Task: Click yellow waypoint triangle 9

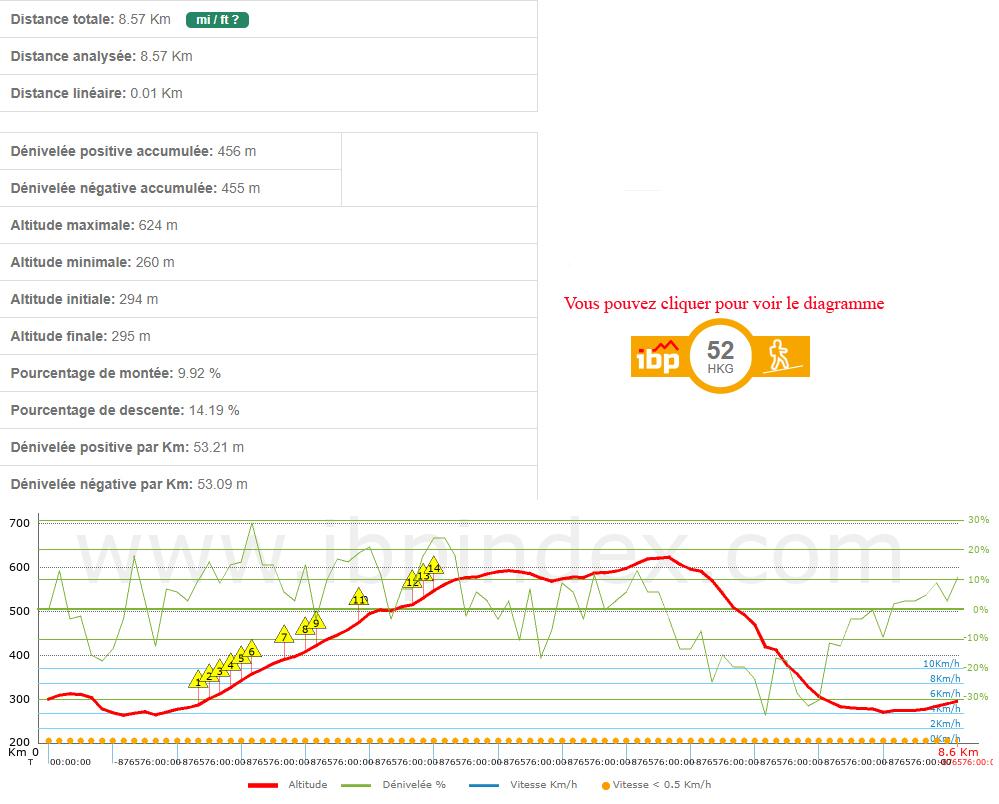Action: [316, 621]
